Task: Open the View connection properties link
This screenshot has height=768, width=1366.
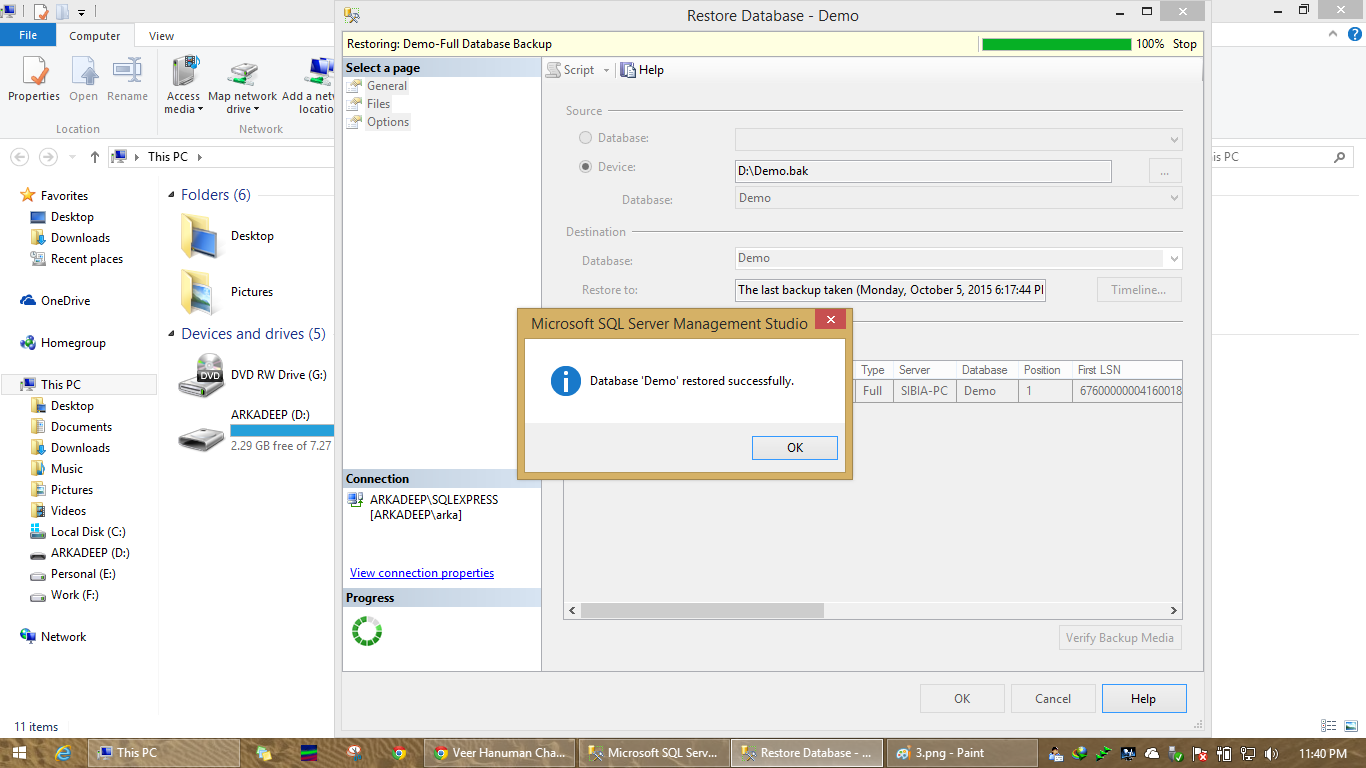Action: (422, 573)
